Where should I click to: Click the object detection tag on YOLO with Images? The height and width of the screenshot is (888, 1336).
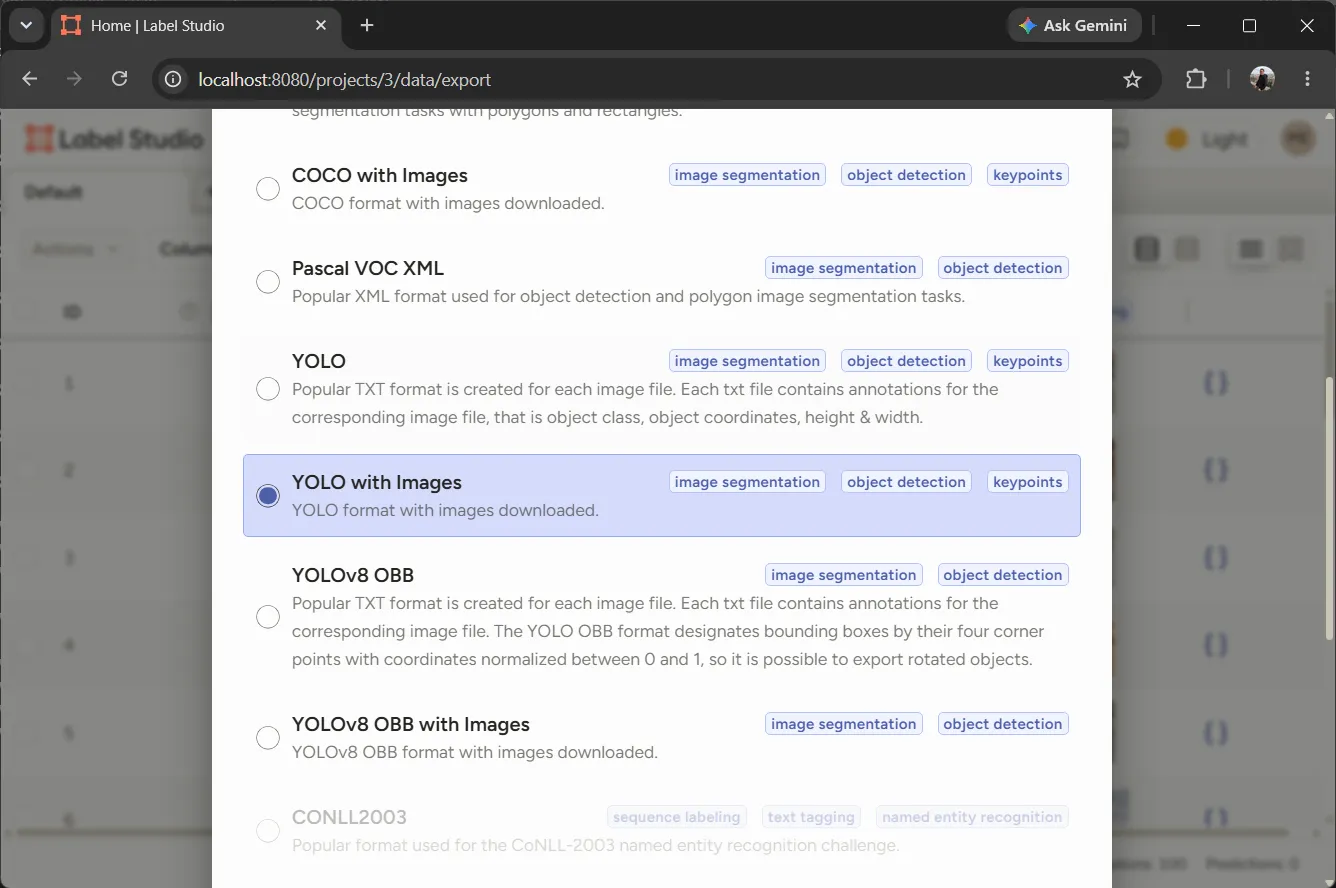click(906, 482)
